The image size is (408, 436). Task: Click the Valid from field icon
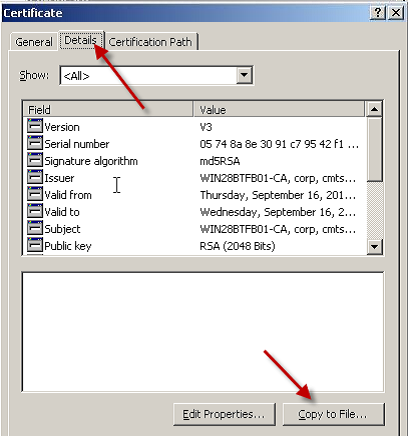(35, 195)
